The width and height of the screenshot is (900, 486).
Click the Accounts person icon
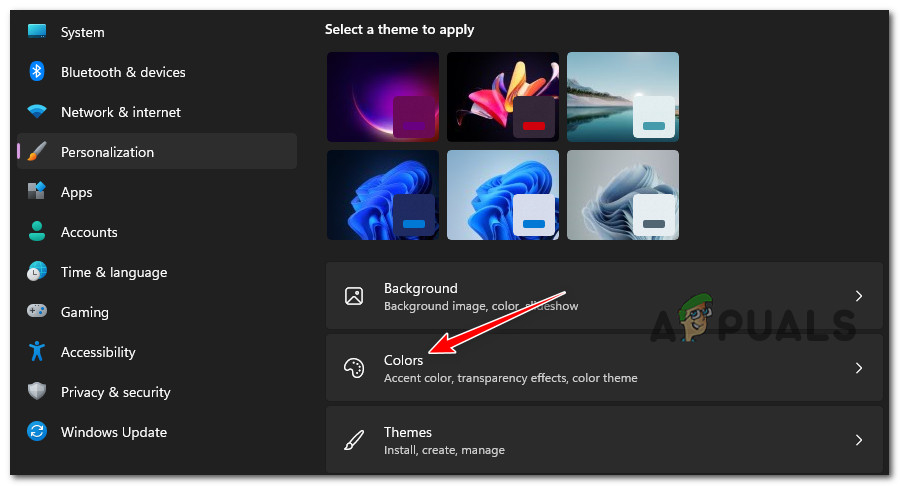(37, 232)
